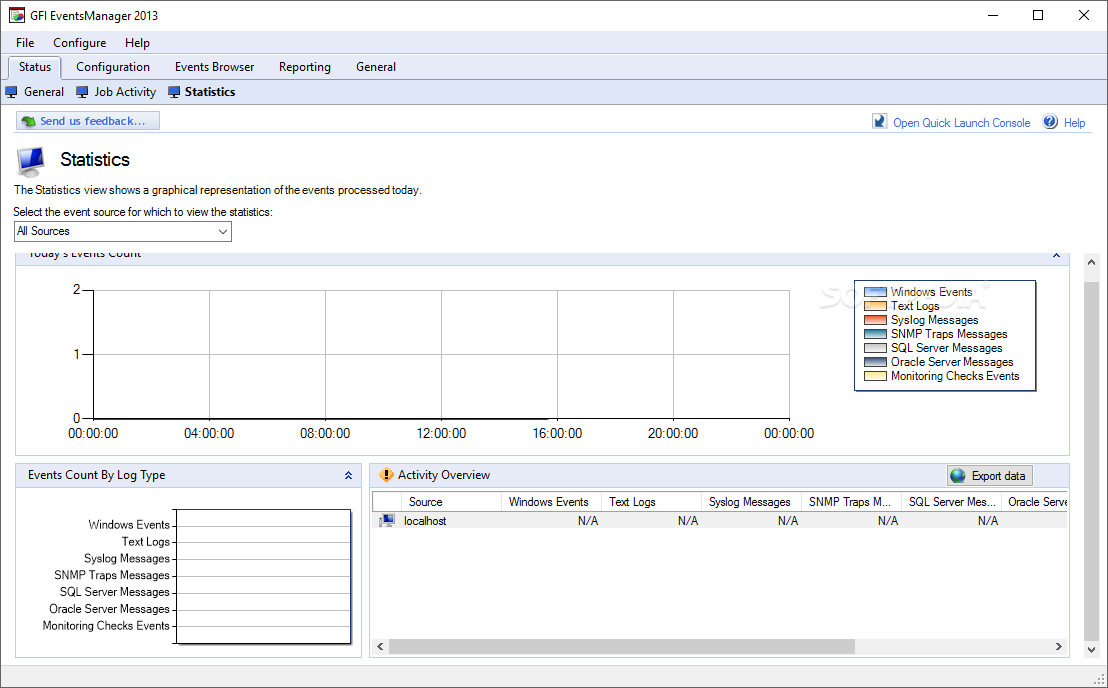Screen dimensions: 1108x688
Task: Select the localhost row in Activity Overview
Action: [719, 521]
